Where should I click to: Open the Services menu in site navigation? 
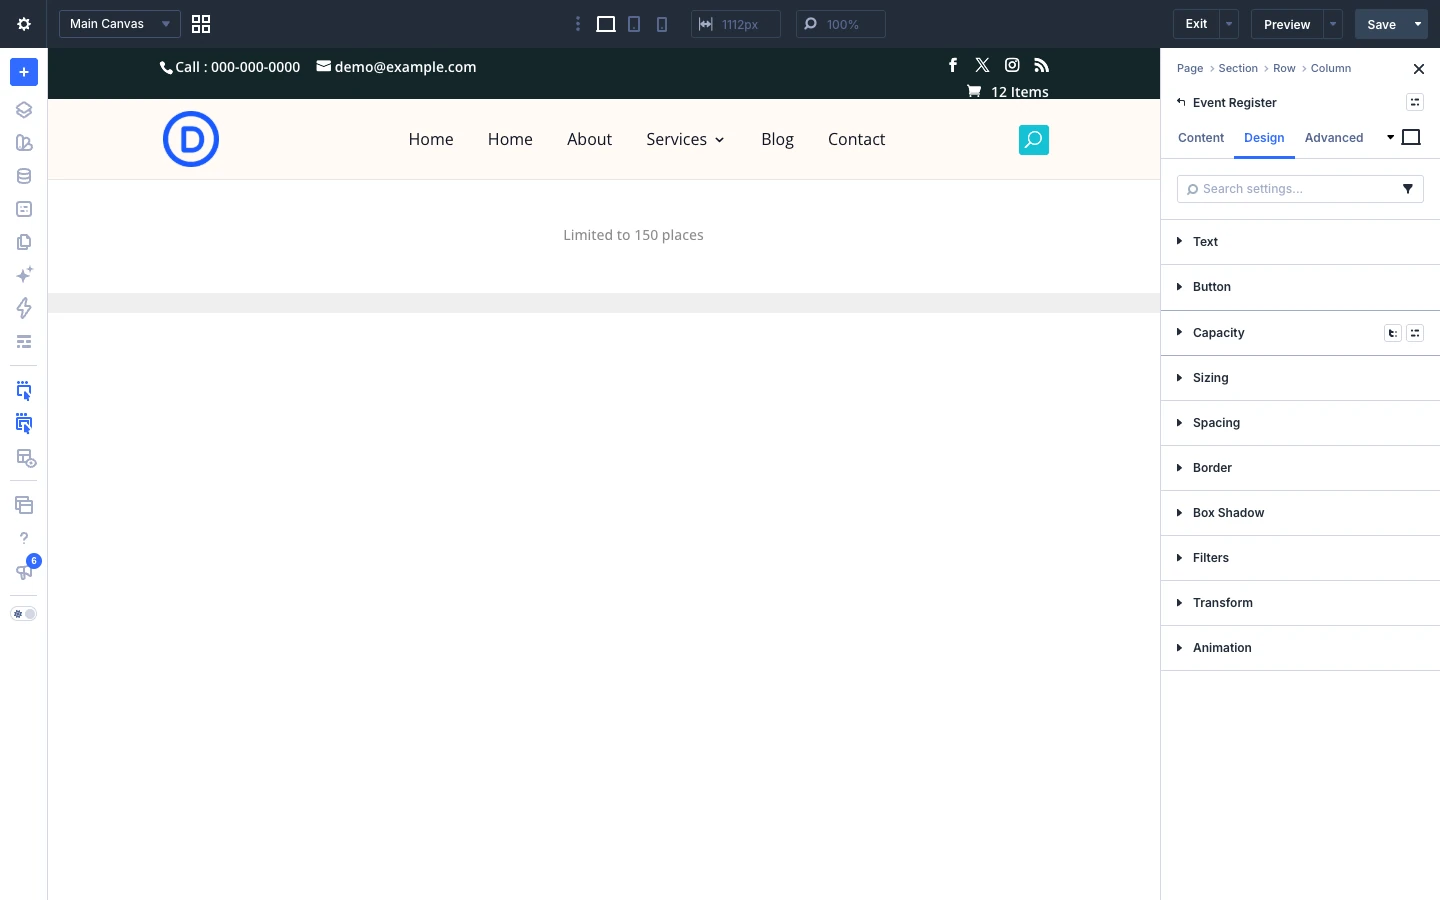coord(685,139)
